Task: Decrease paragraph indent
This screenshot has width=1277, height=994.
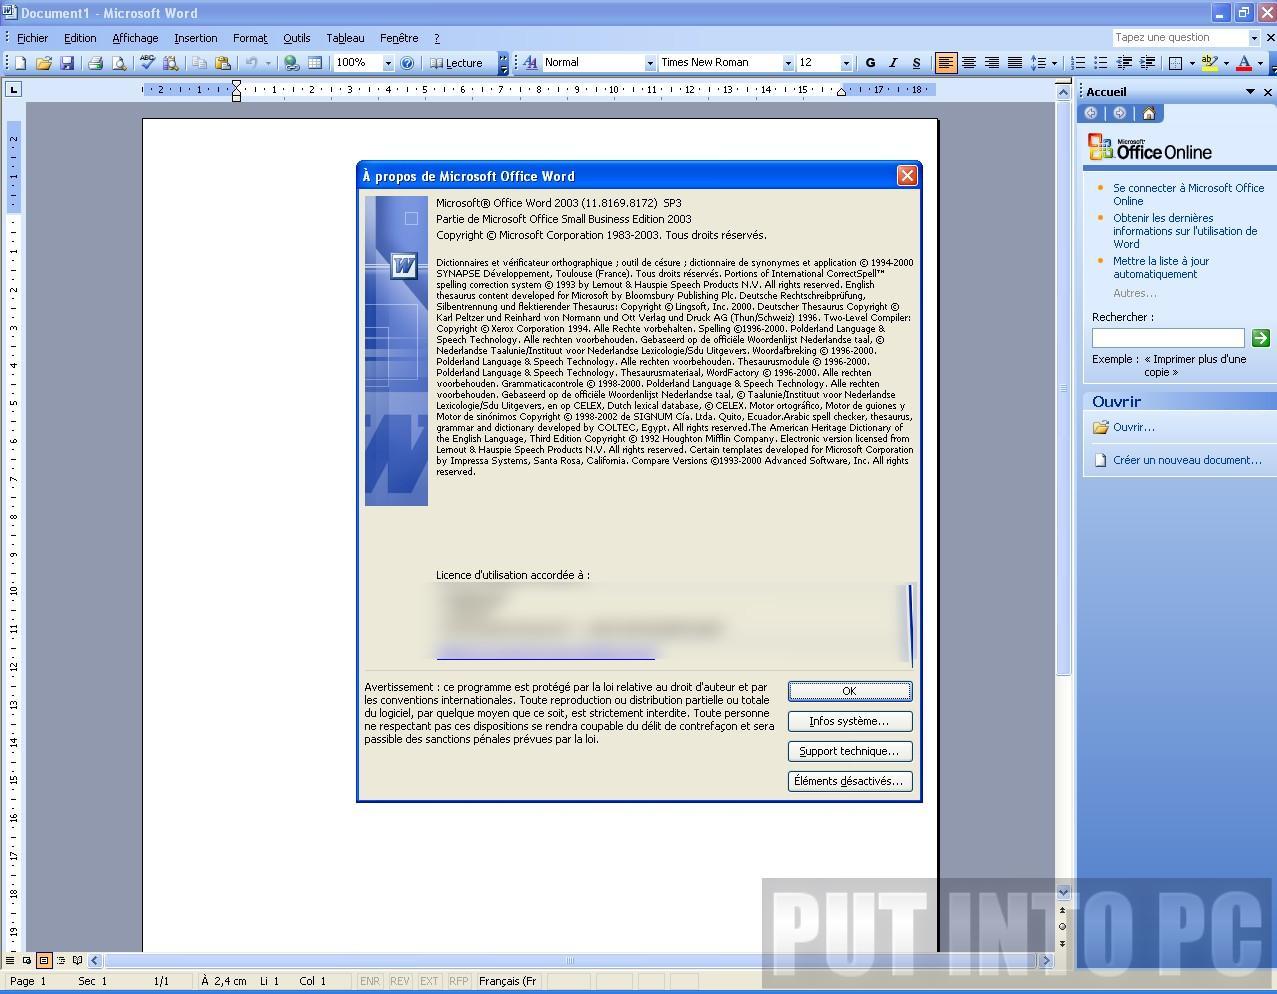Action: pos(1124,63)
